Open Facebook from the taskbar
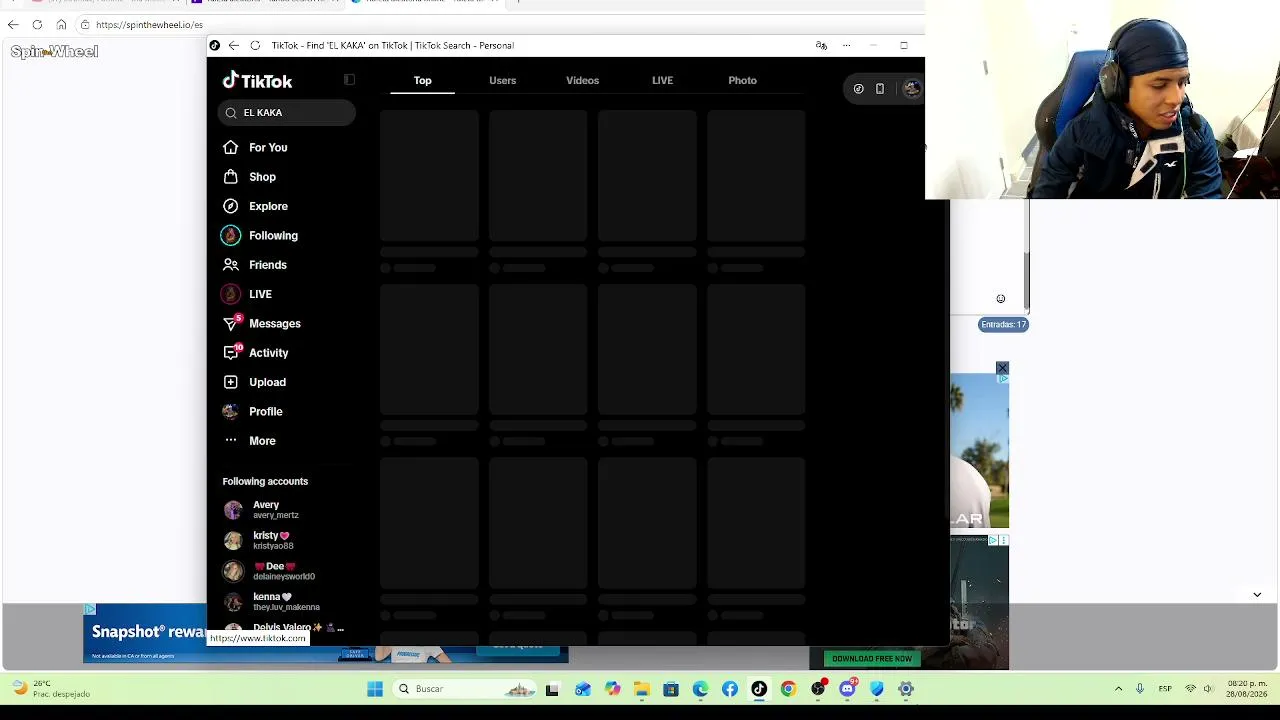1280x720 pixels. [x=730, y=689]
